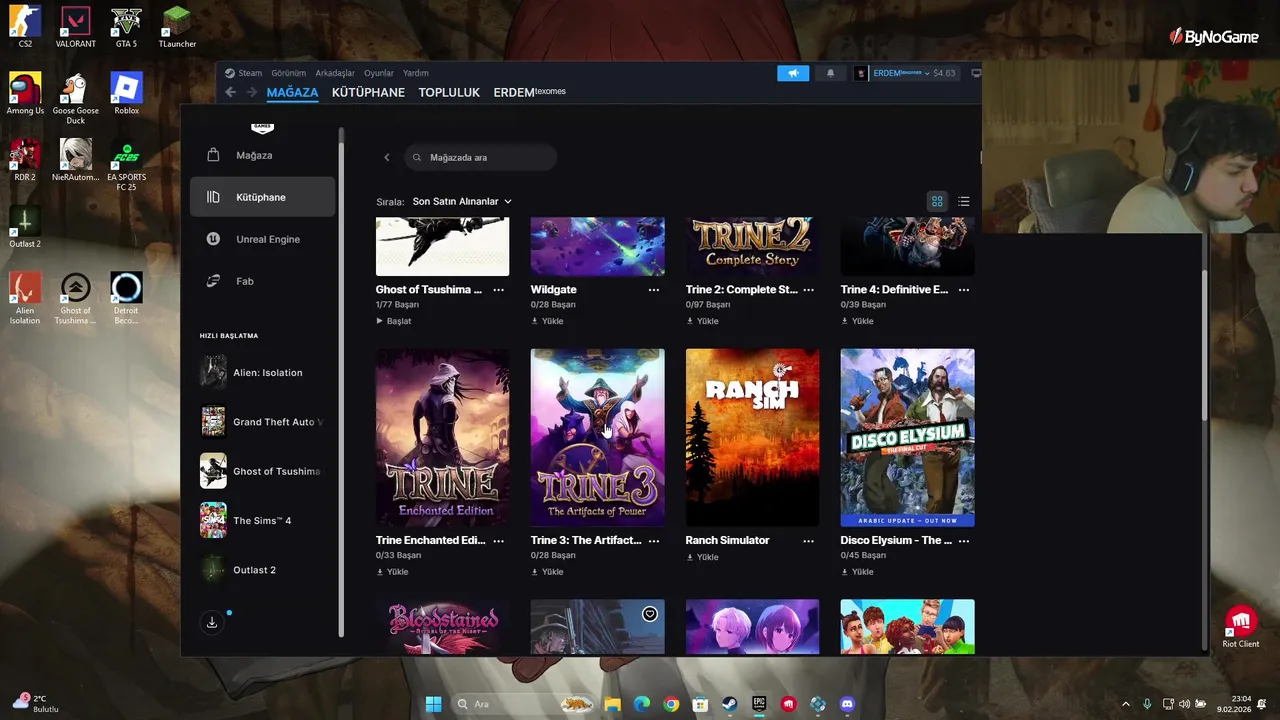1280x720 pixels.
Task: Open Unreal Engine in the Epic sidebar
Action: (262, 239)
